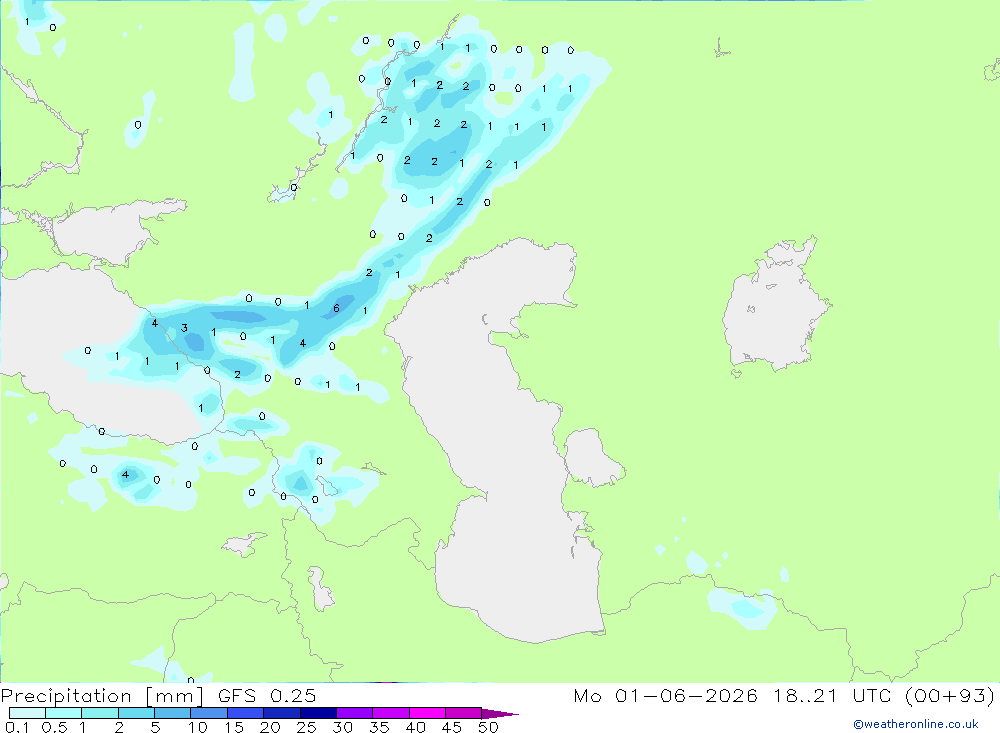Click the '50' legend scale label
The image size is (1000, 733).
[x=488, y=727]
